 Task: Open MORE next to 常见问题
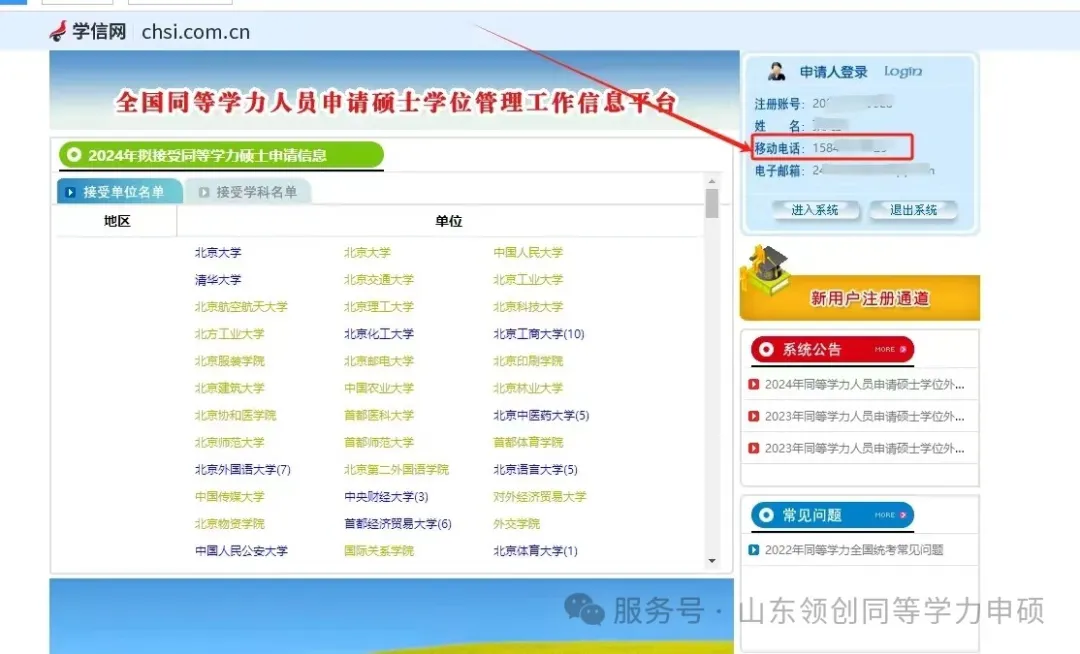pyautogui.click(x=885, y=514)
